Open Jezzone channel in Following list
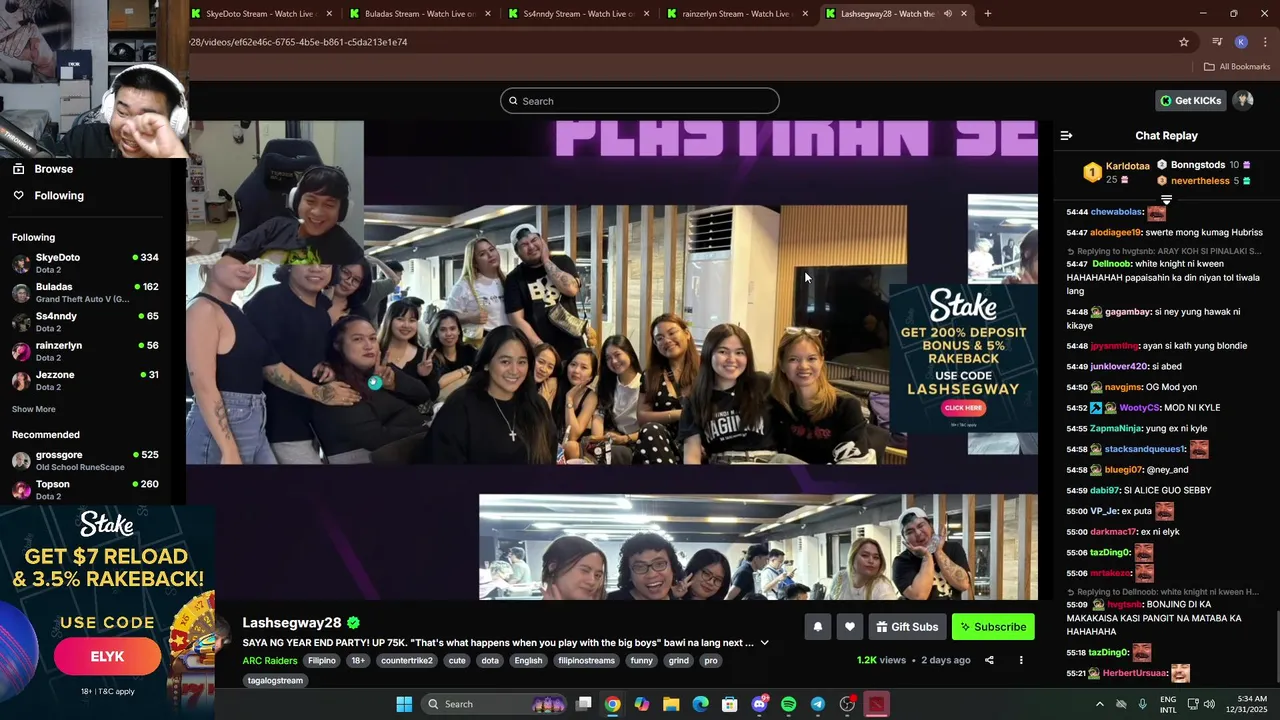This screenshot has height=720, width=1280. (85, 380)
